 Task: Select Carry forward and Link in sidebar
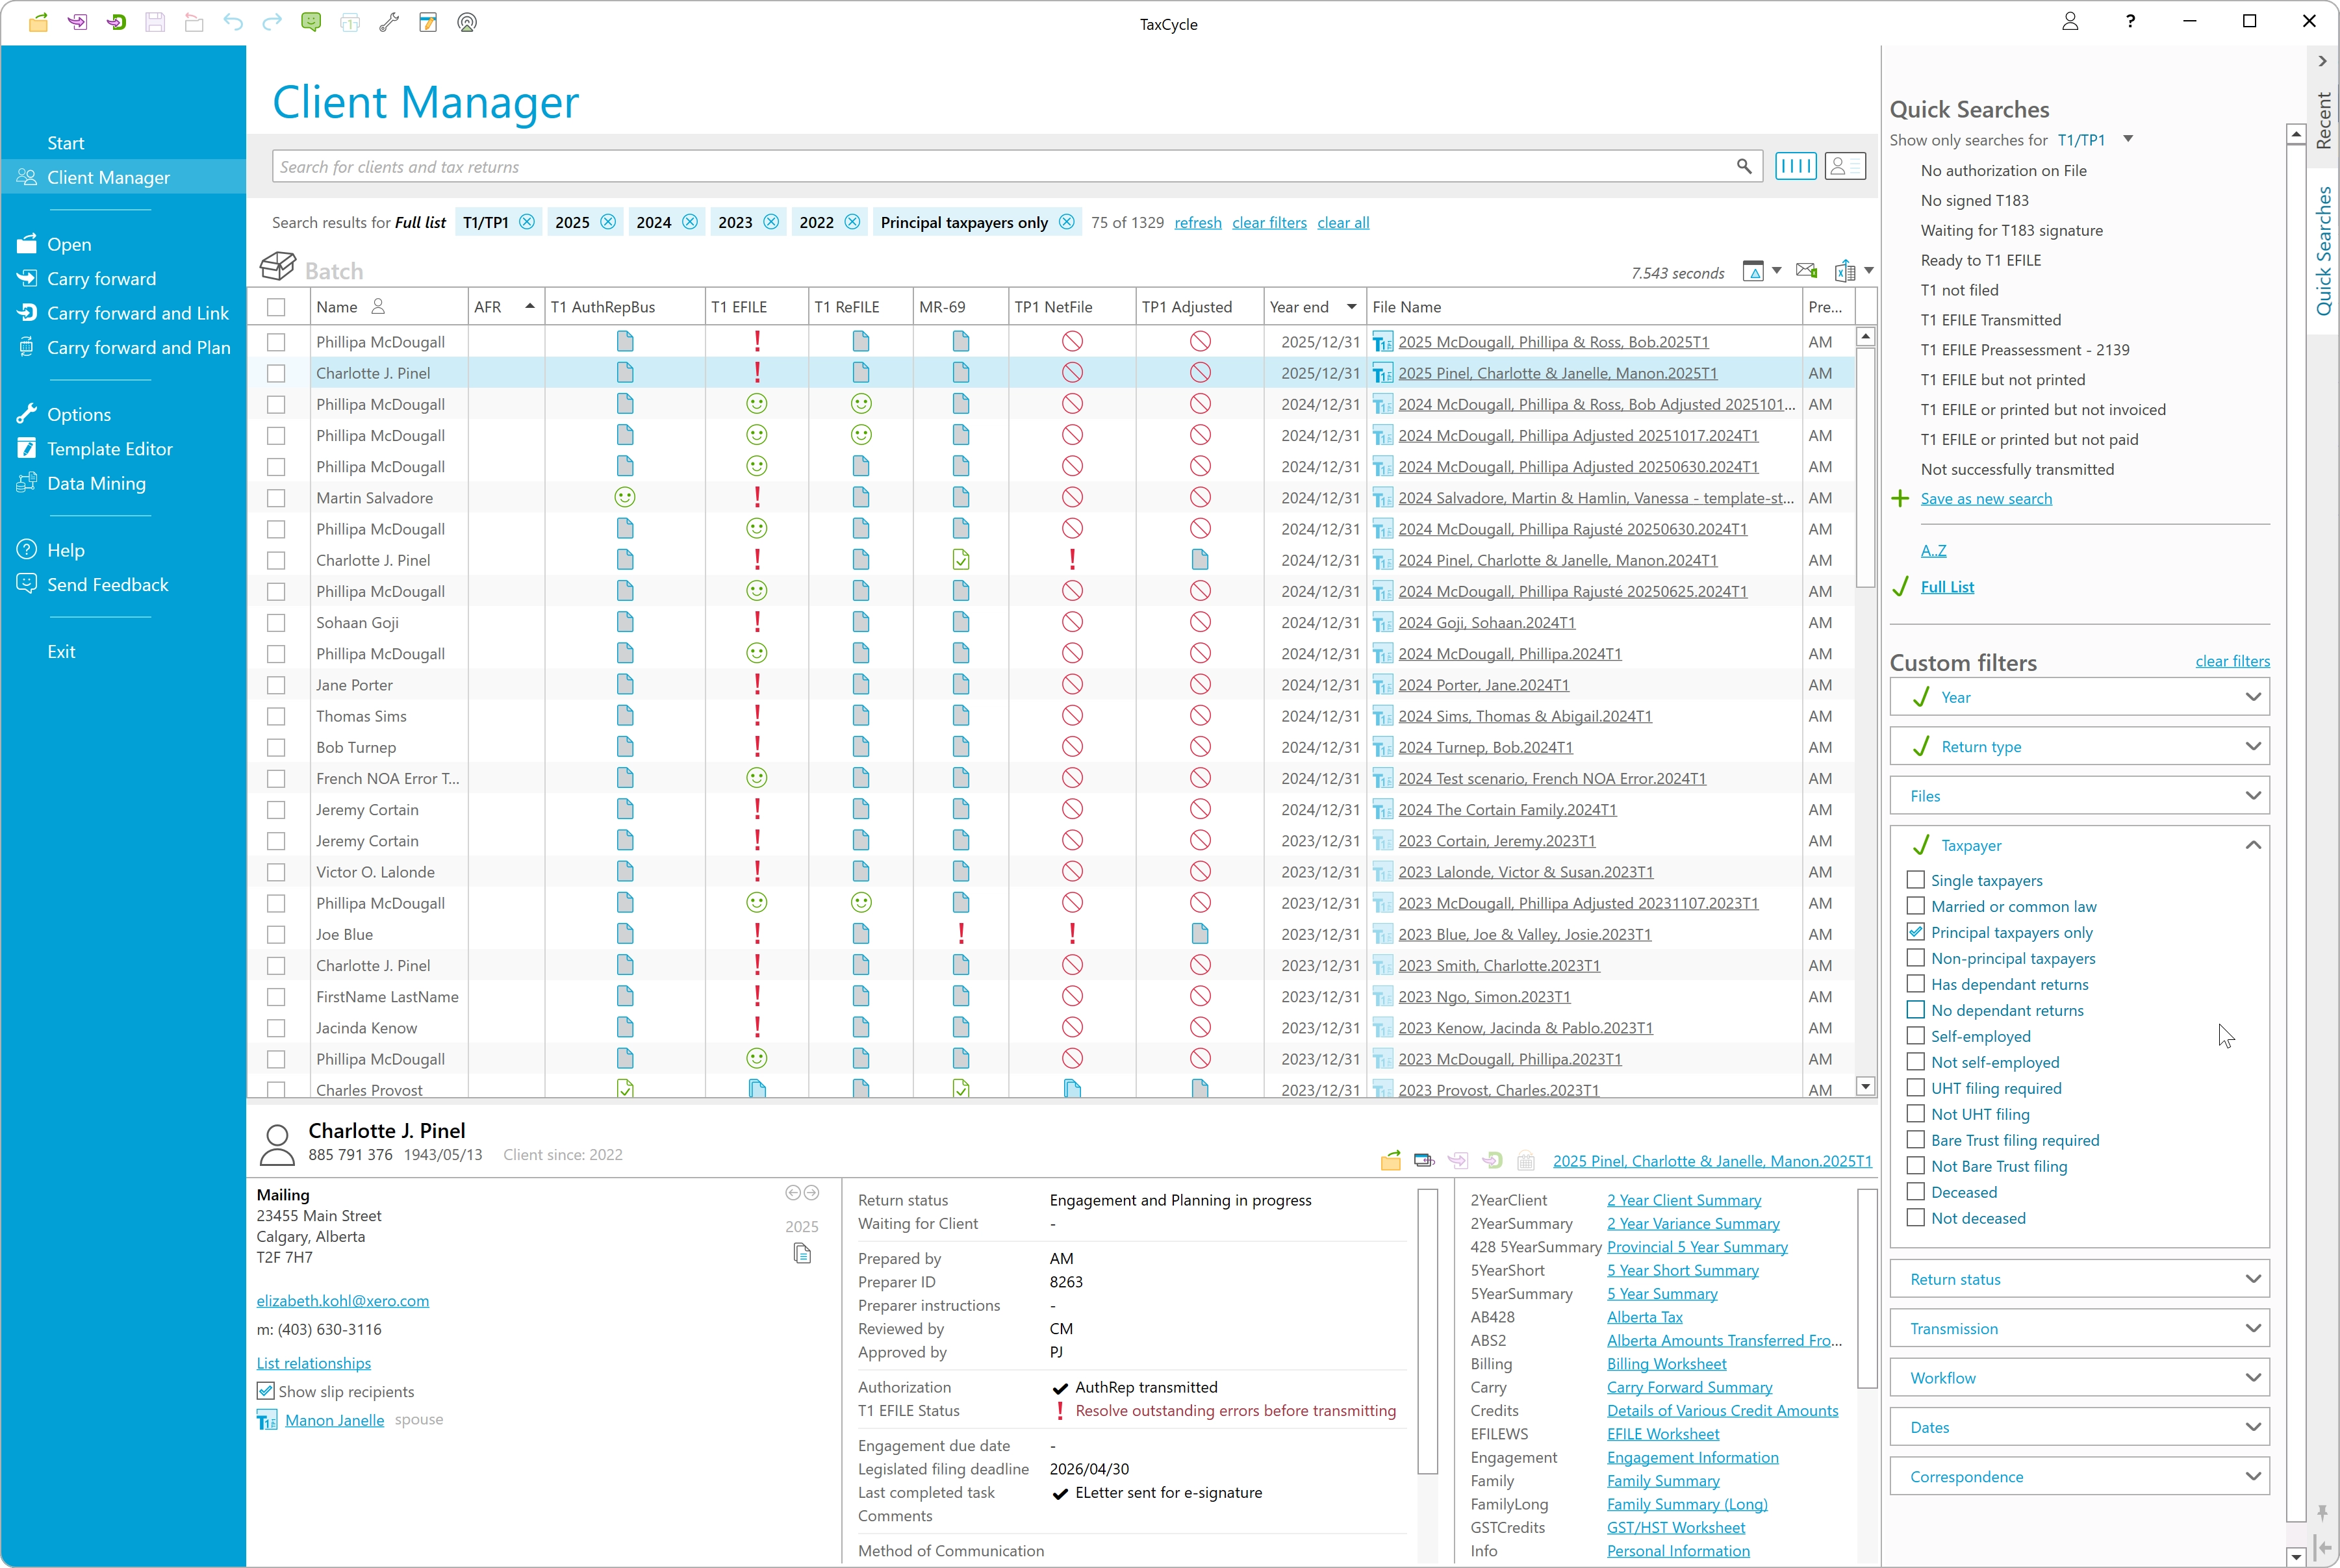(x=137, y=313)
